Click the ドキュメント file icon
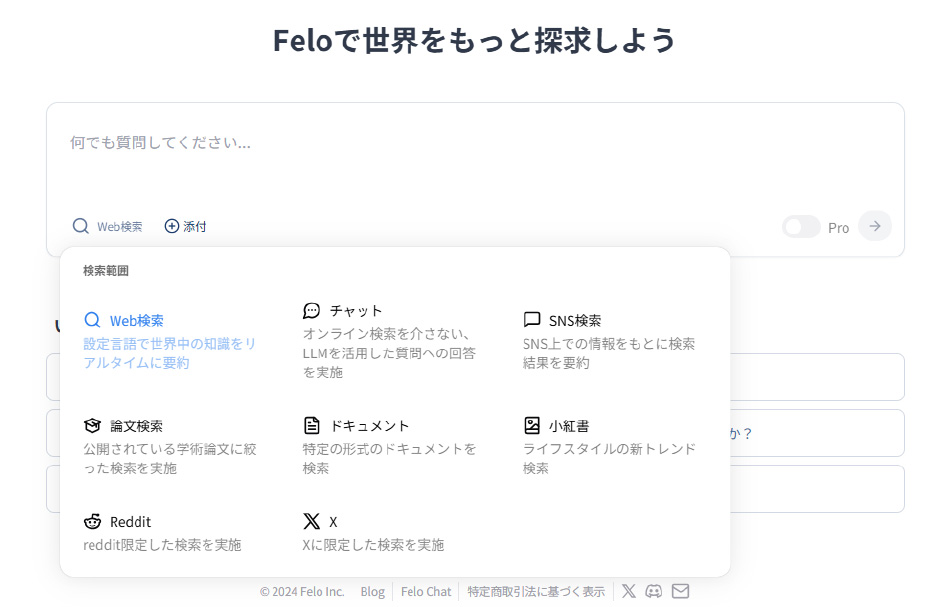This screenshot has width=936, height=607. point(312,425)
